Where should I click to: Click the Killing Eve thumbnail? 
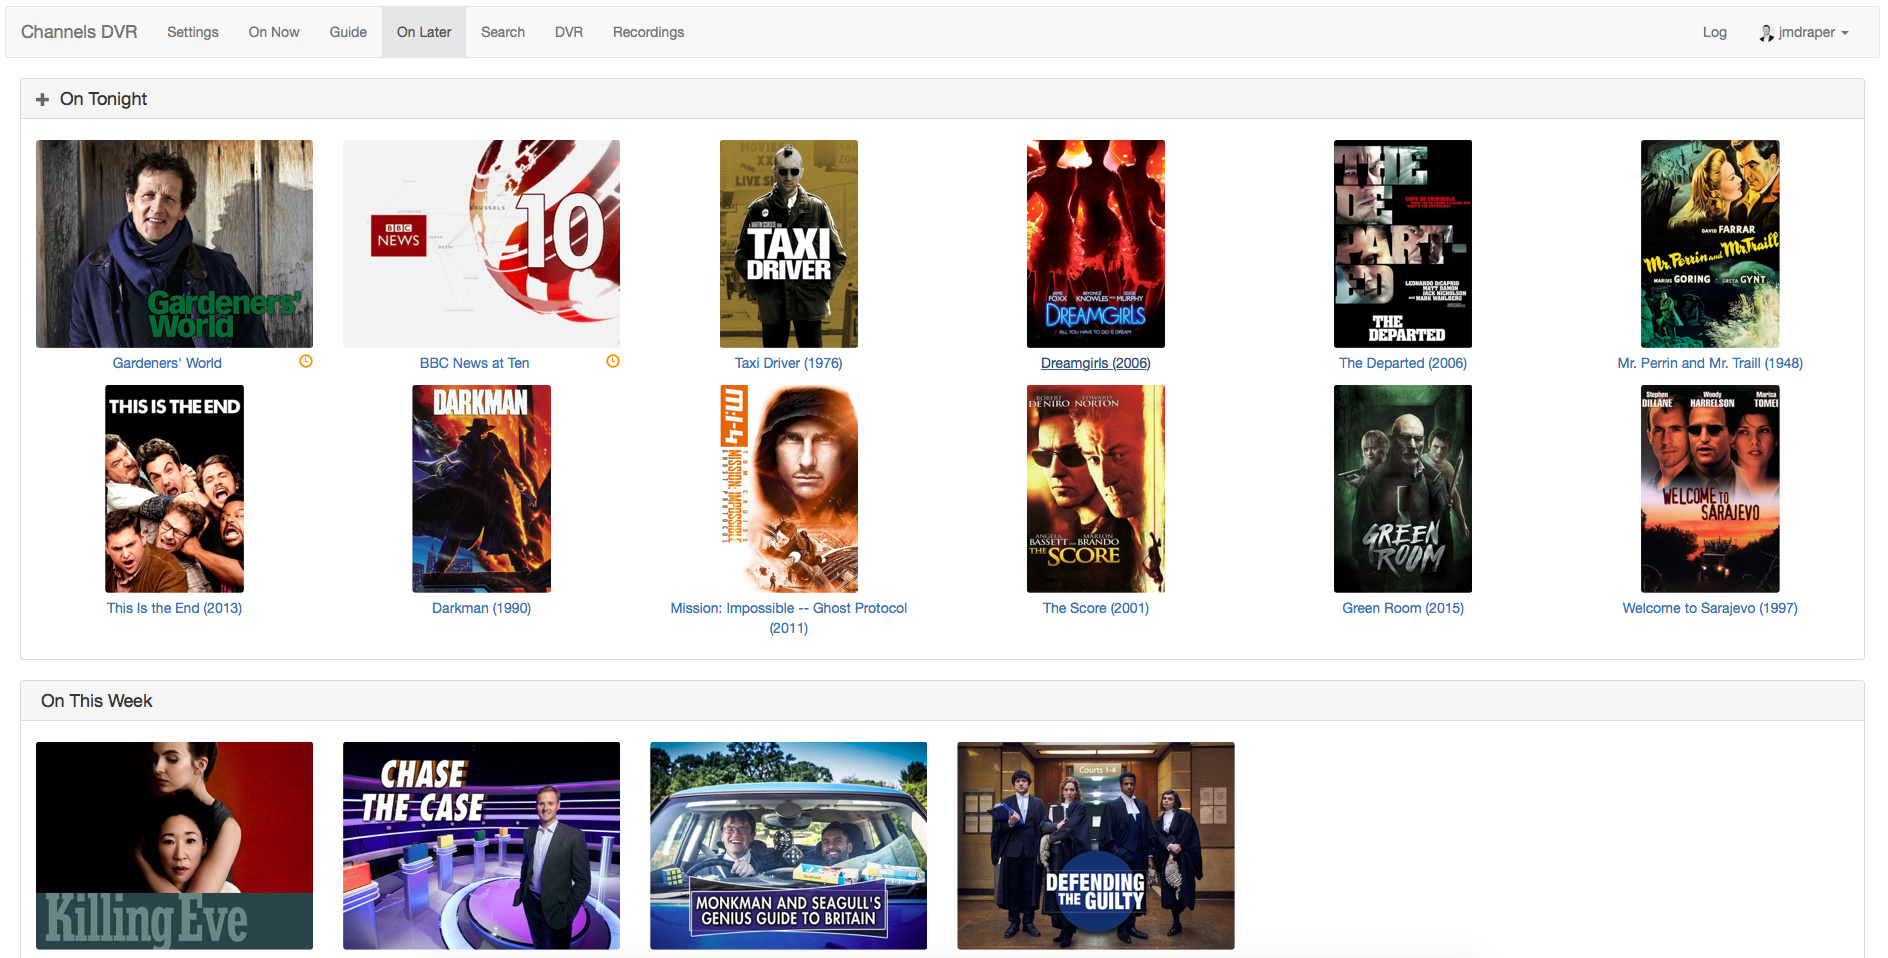pos(174,845)
